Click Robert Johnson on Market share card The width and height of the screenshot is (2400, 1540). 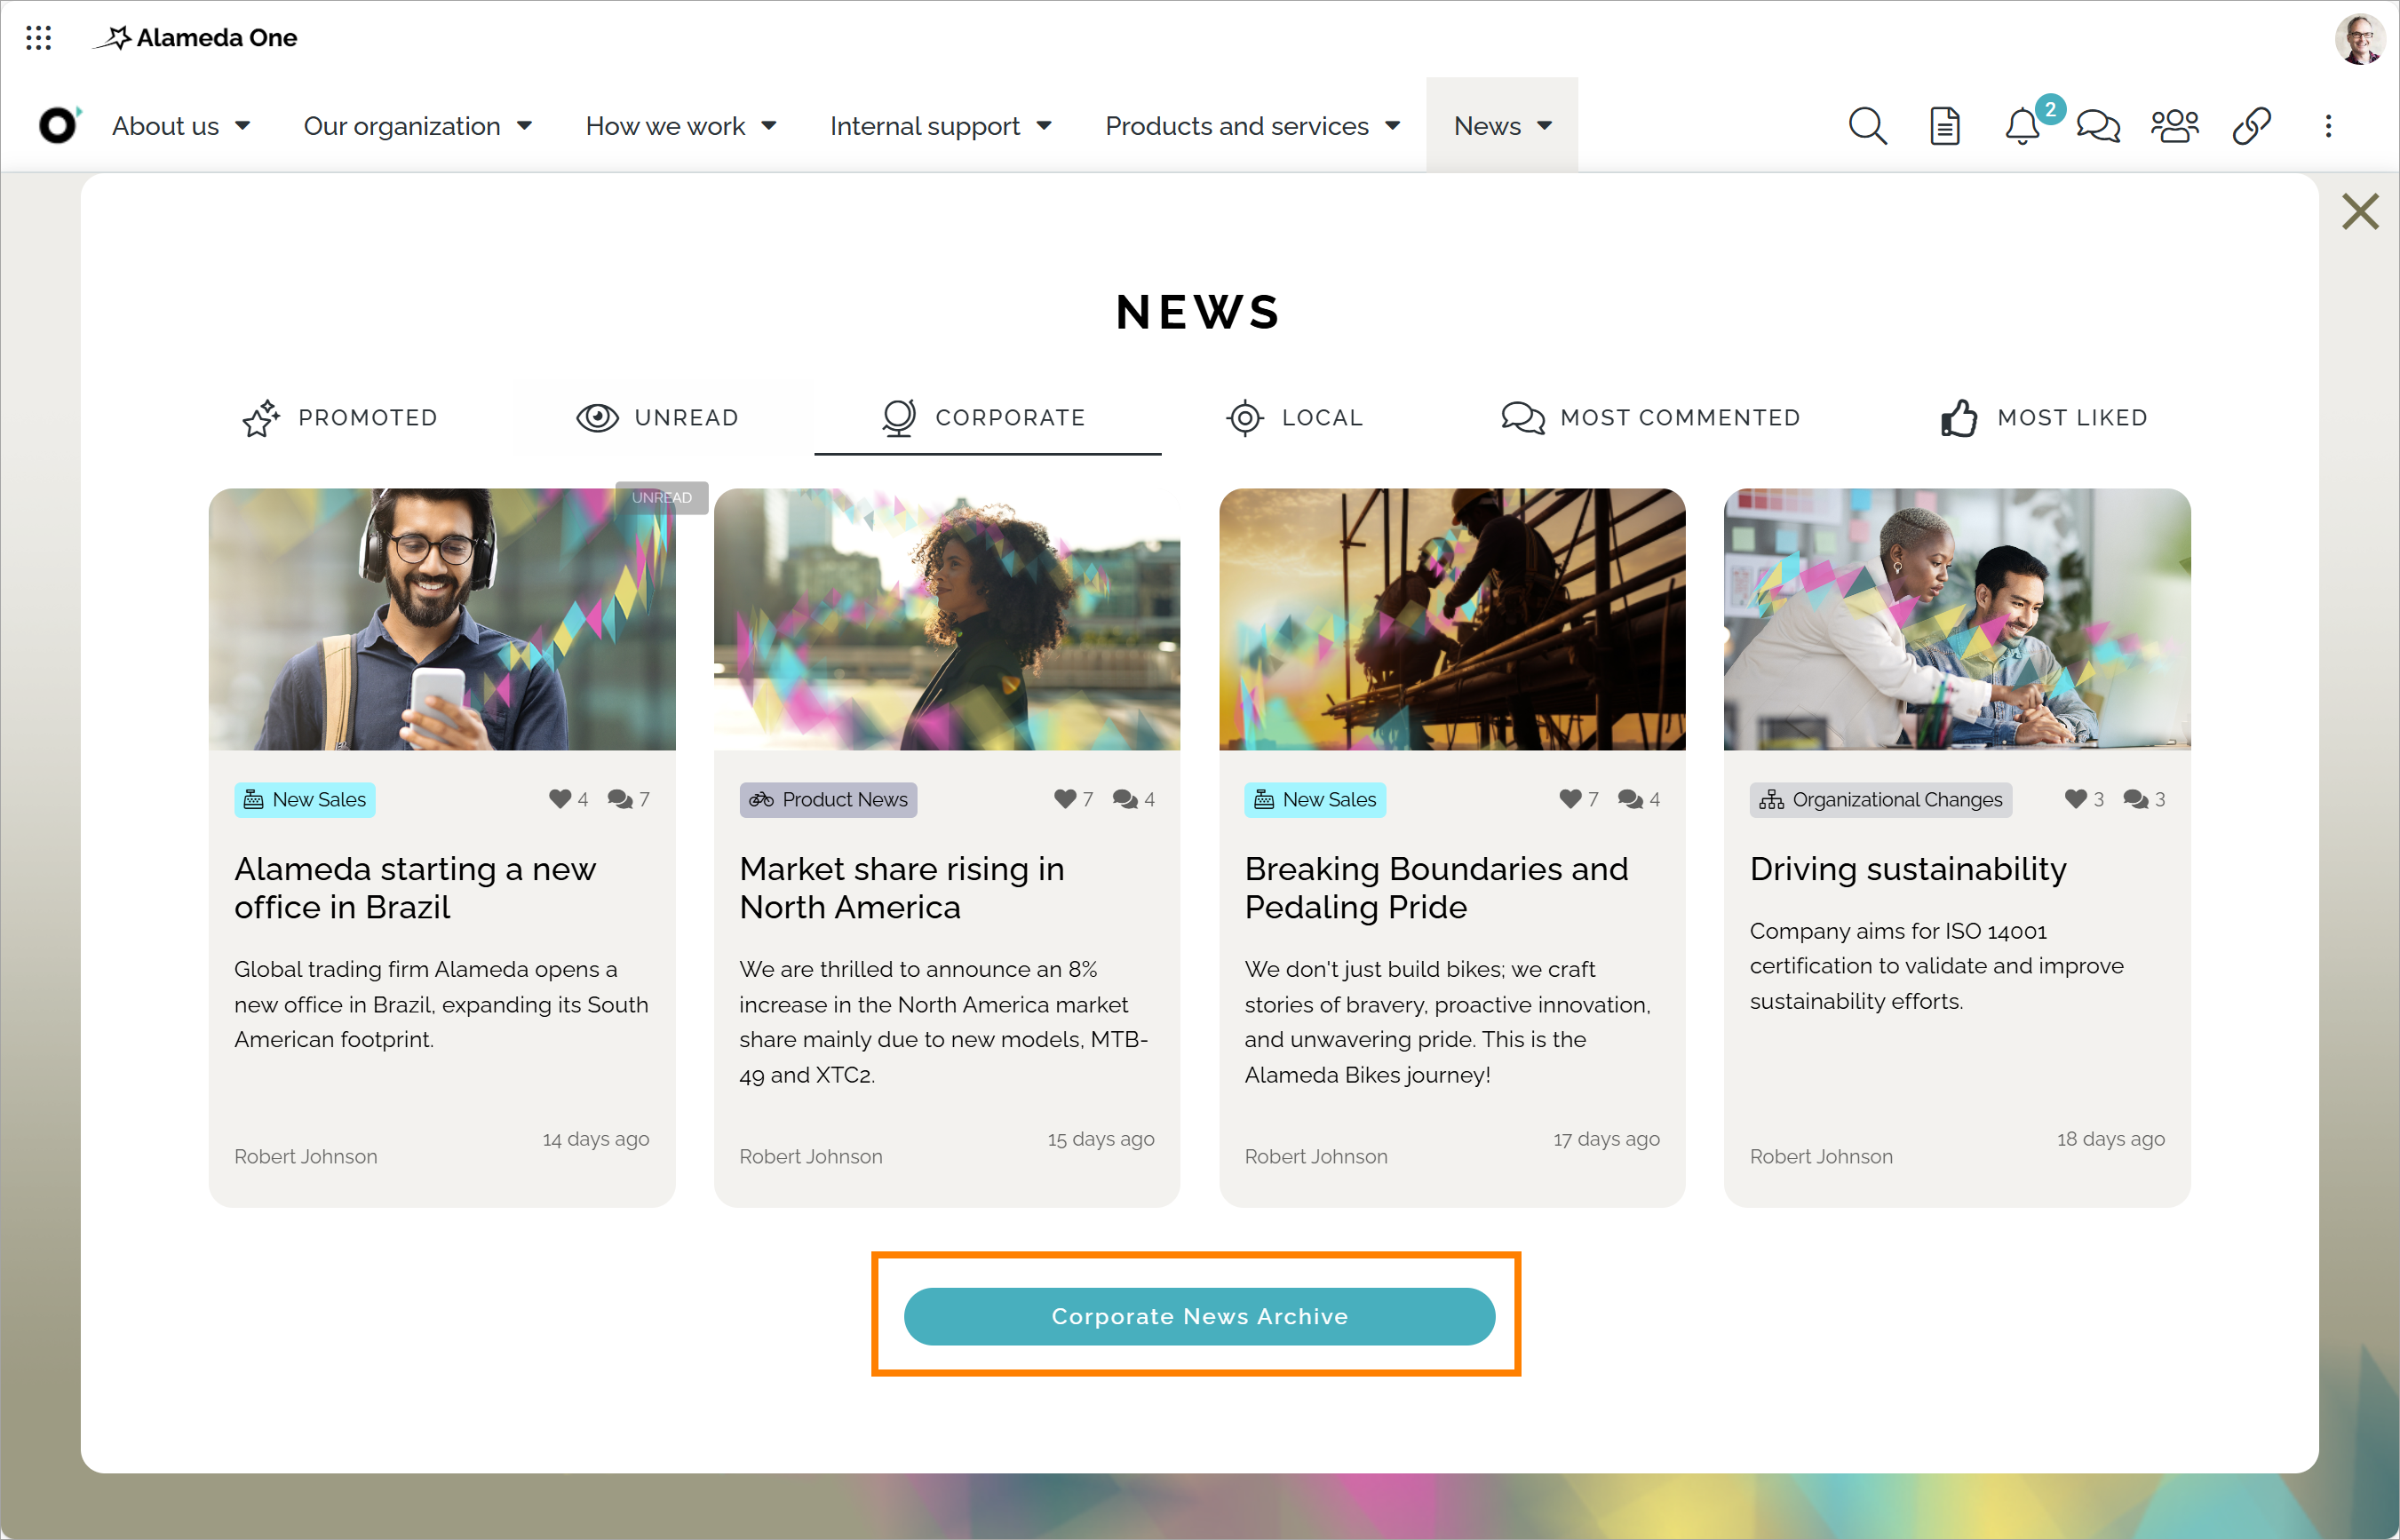pyautogui.click(x=810, y=1156)
